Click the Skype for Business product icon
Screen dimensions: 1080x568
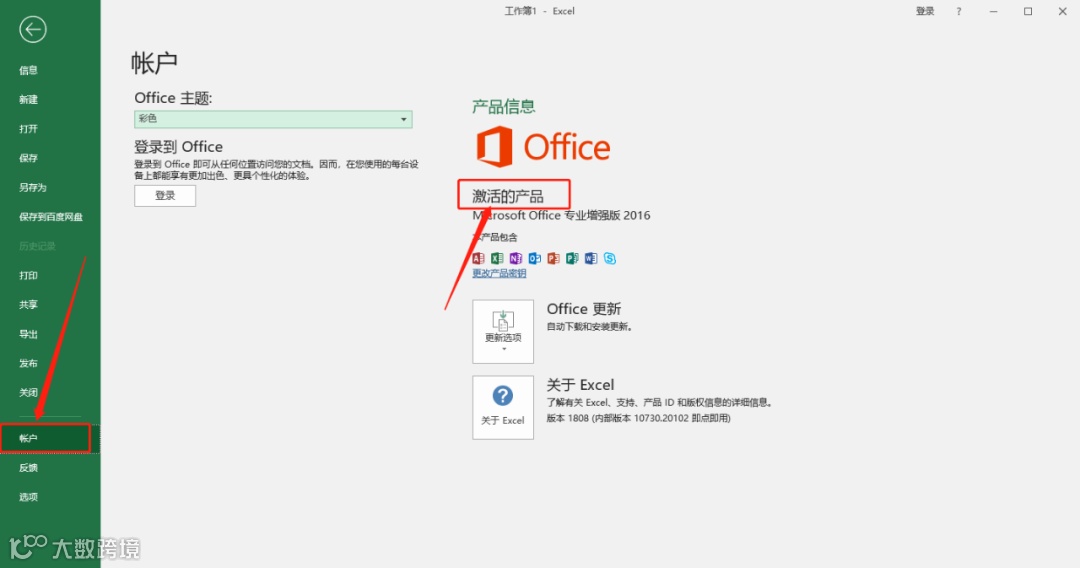click(x=610, y=258)
